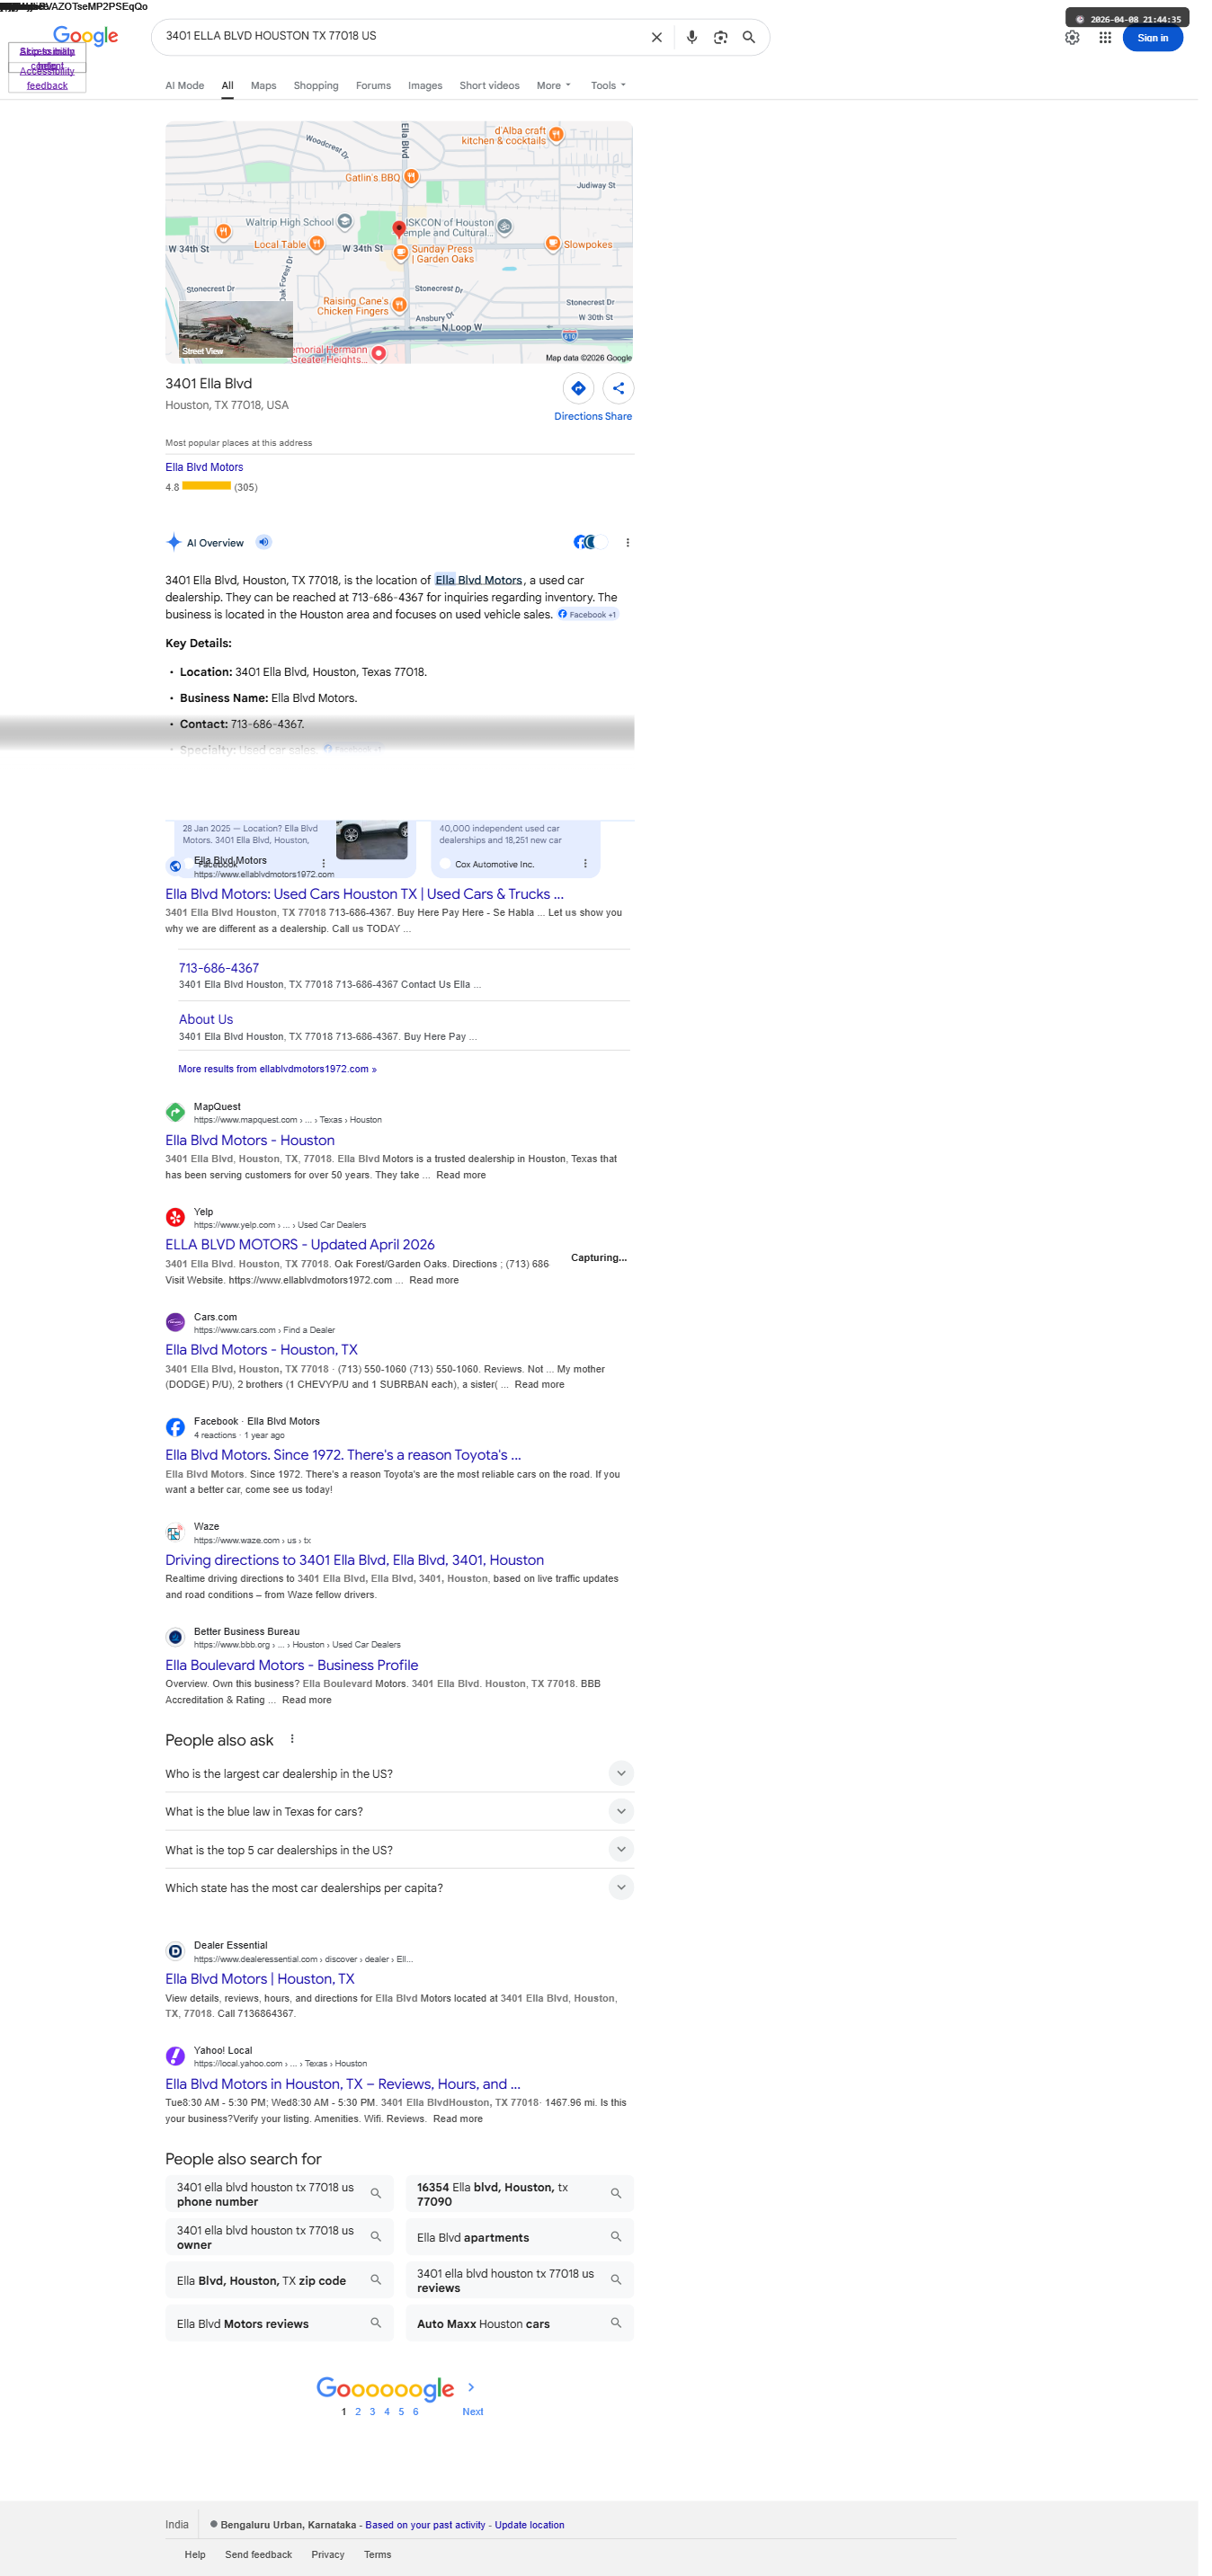Click the Raising Cane's map pin
Screen dimensions: 1212x2576
399,304
